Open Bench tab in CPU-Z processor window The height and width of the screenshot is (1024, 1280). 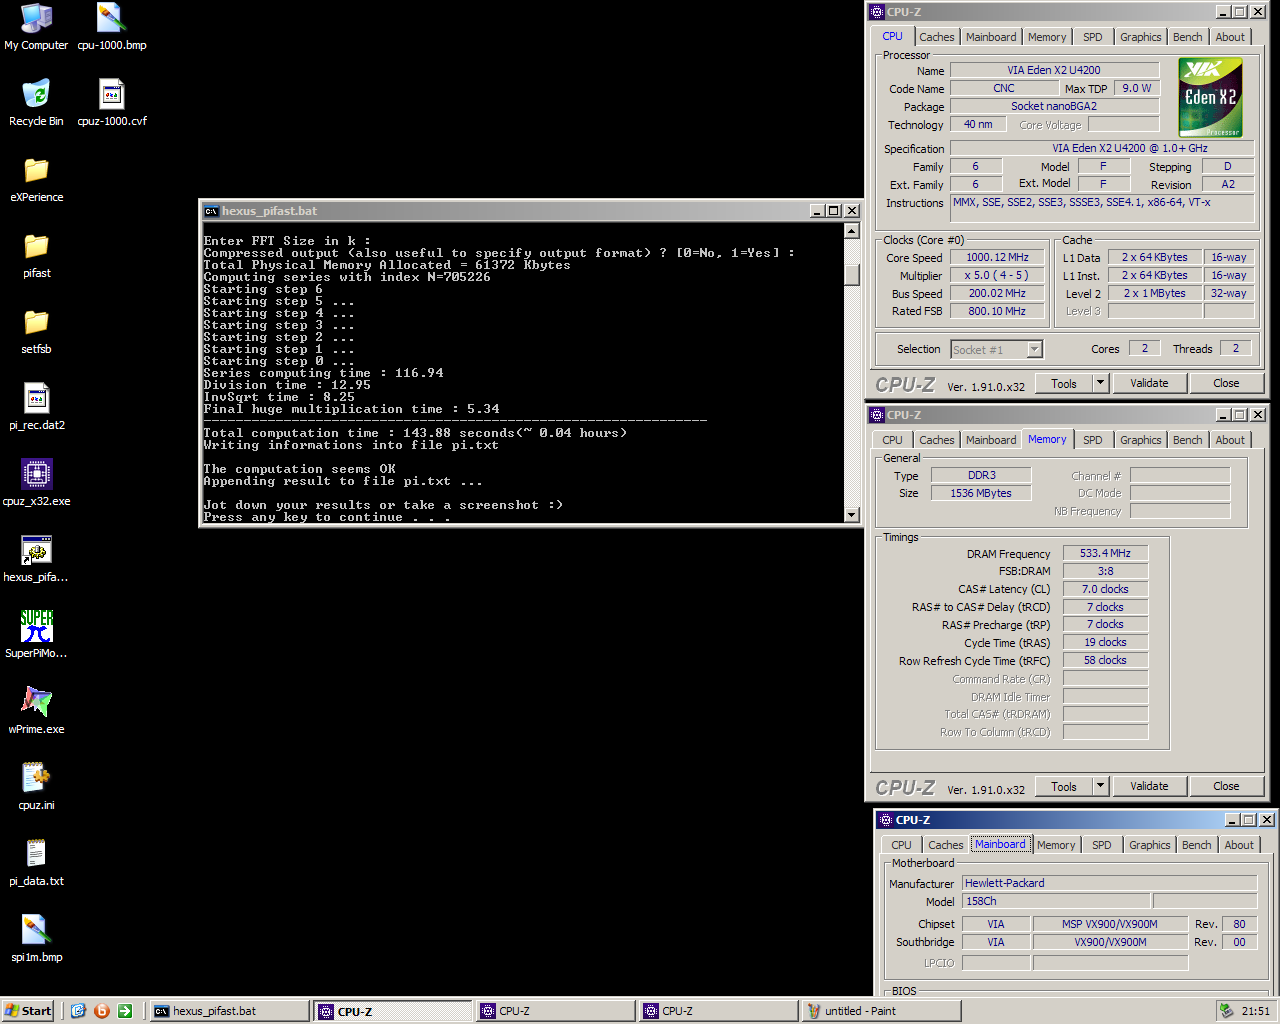click(1188, 37)
